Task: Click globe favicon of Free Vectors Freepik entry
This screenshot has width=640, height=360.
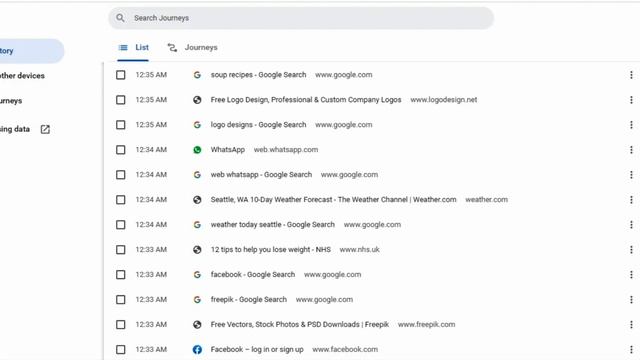Action: click(x=197, y=324)
